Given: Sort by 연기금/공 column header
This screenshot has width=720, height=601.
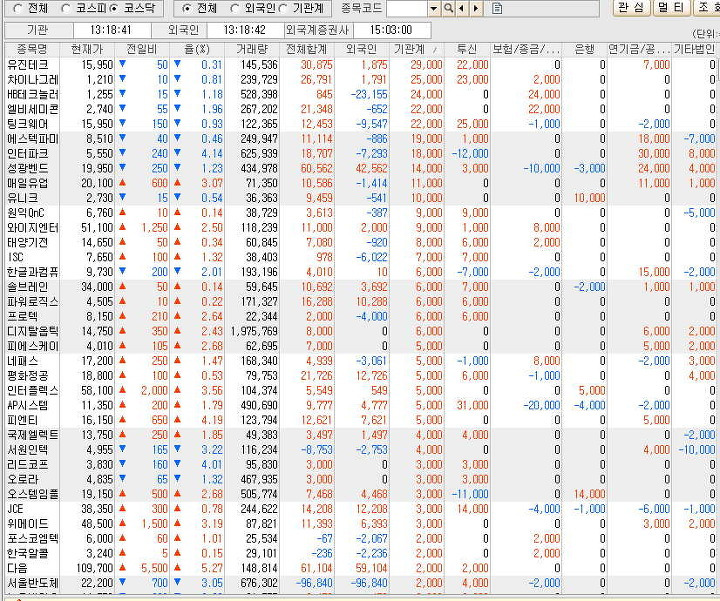Looking at the screenshot, I should click(639, 49).
